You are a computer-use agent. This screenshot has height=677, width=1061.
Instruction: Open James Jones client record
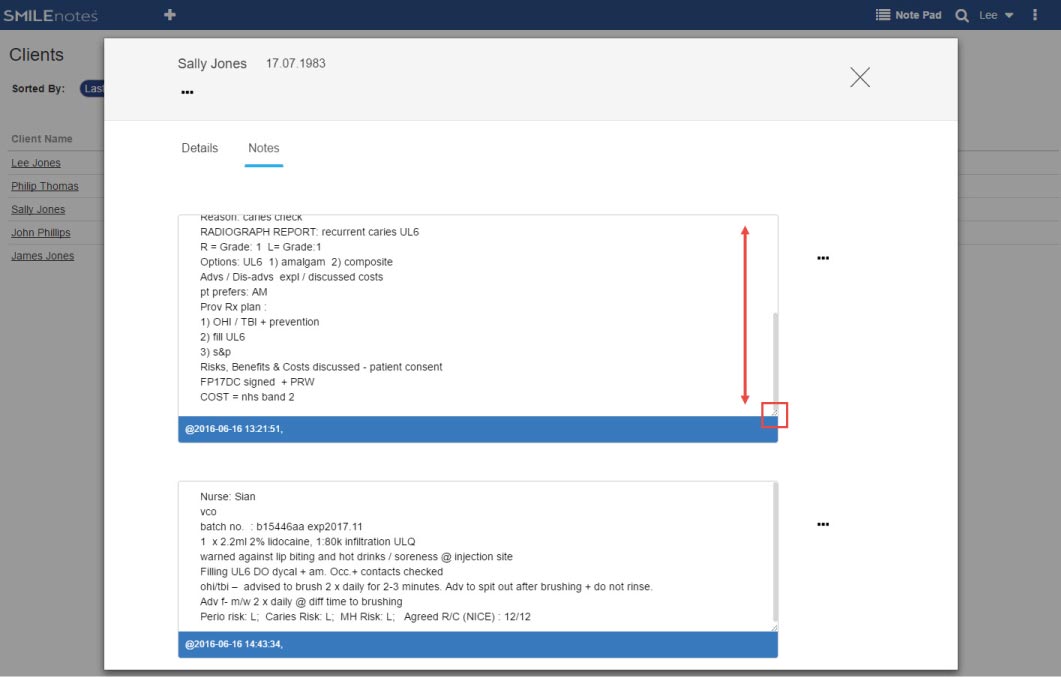click(x=42, y=256)
